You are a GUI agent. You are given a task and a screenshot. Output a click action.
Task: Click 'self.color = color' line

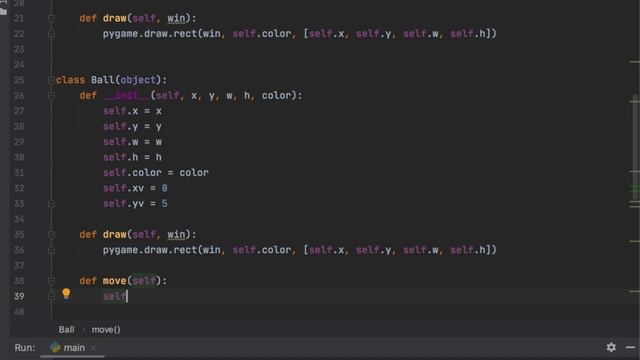point(156,173)
